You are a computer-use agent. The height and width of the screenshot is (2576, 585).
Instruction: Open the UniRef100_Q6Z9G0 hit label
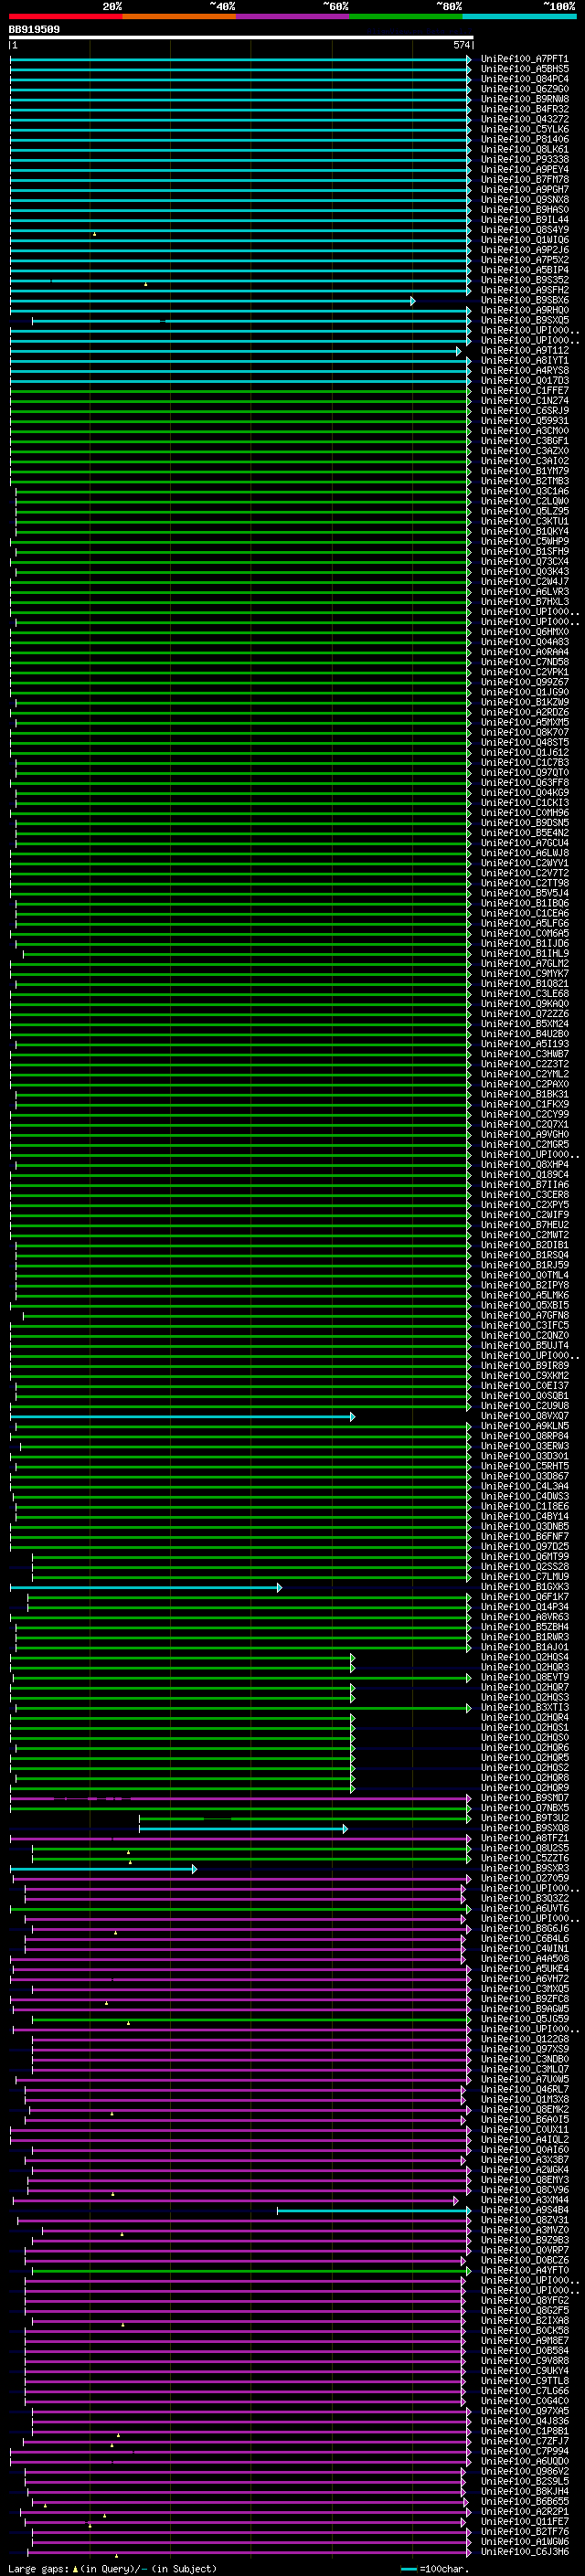[525, 89]
